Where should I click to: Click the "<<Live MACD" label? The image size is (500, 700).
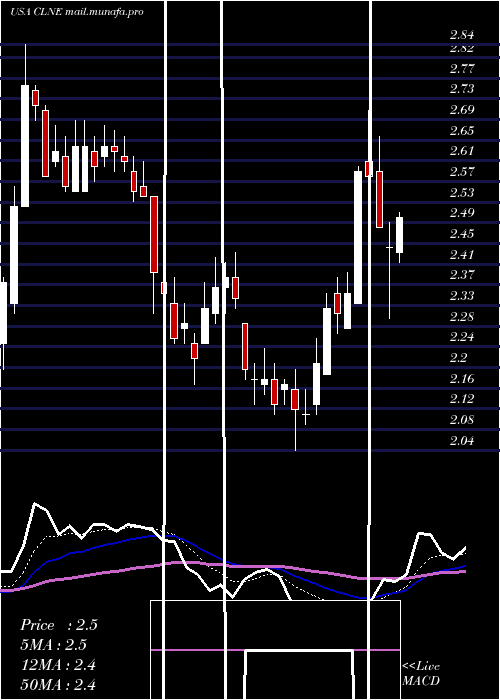click(x=421, y=673)
